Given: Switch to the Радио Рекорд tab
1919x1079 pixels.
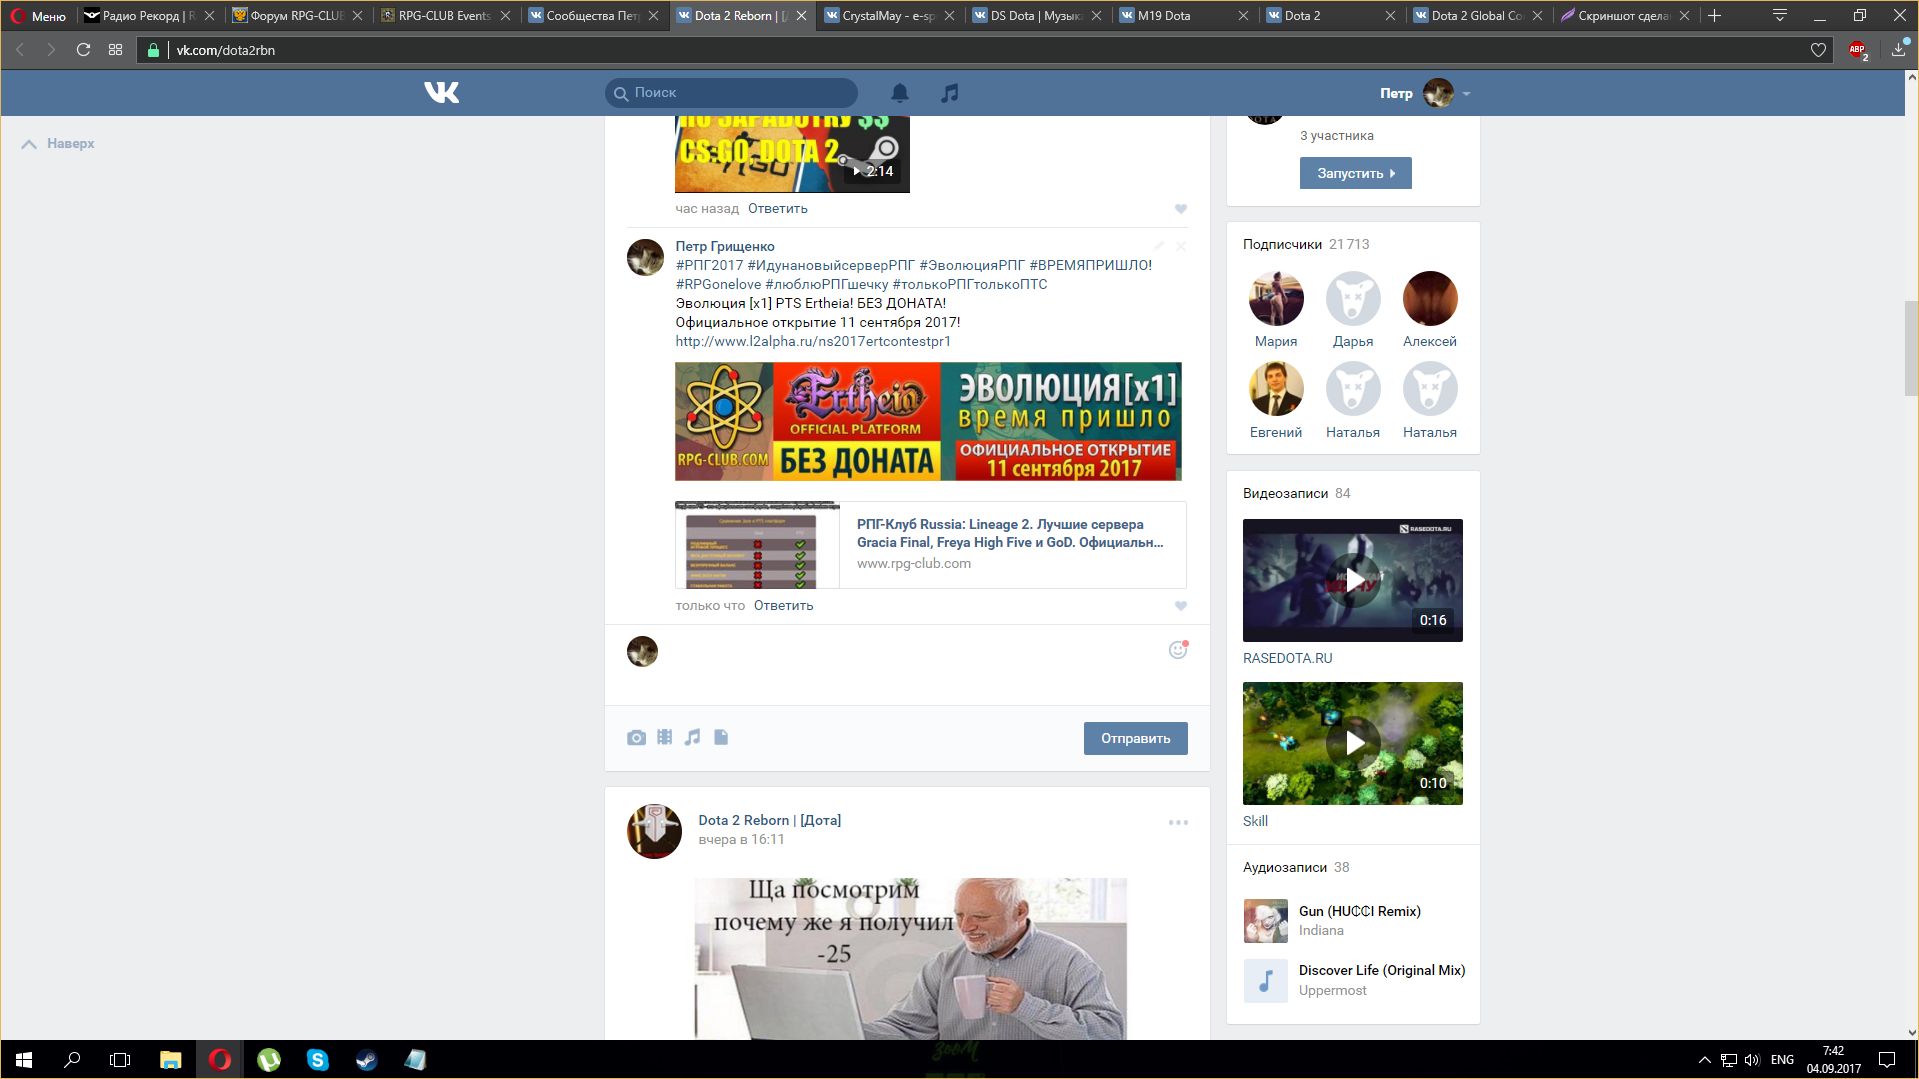Looking at the screenshot, I should 149,16.
